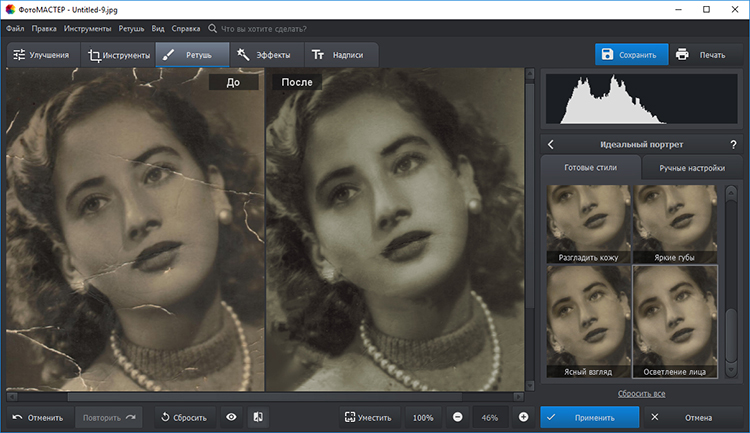The height and width of the screenshot is (433, 750).
Task: Click the Сбросить все link
Action: tap(641, 394)
